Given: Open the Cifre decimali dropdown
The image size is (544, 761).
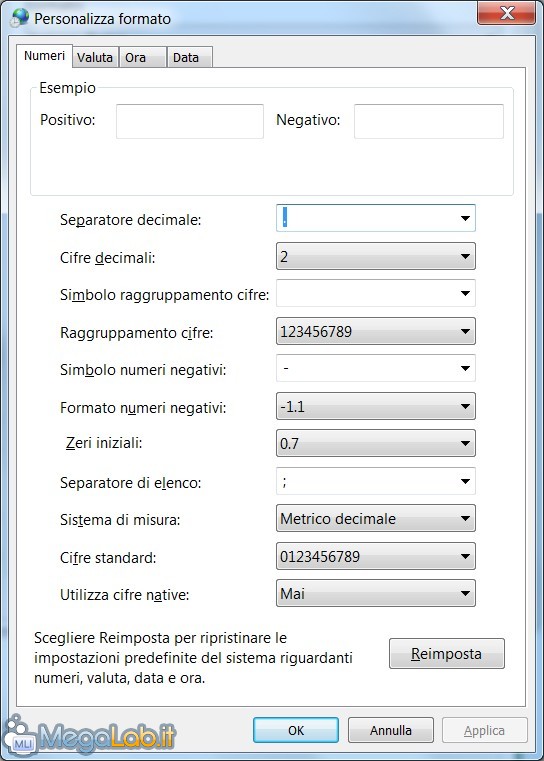Looking at the screenshot, I should click(x=376, y=256).
